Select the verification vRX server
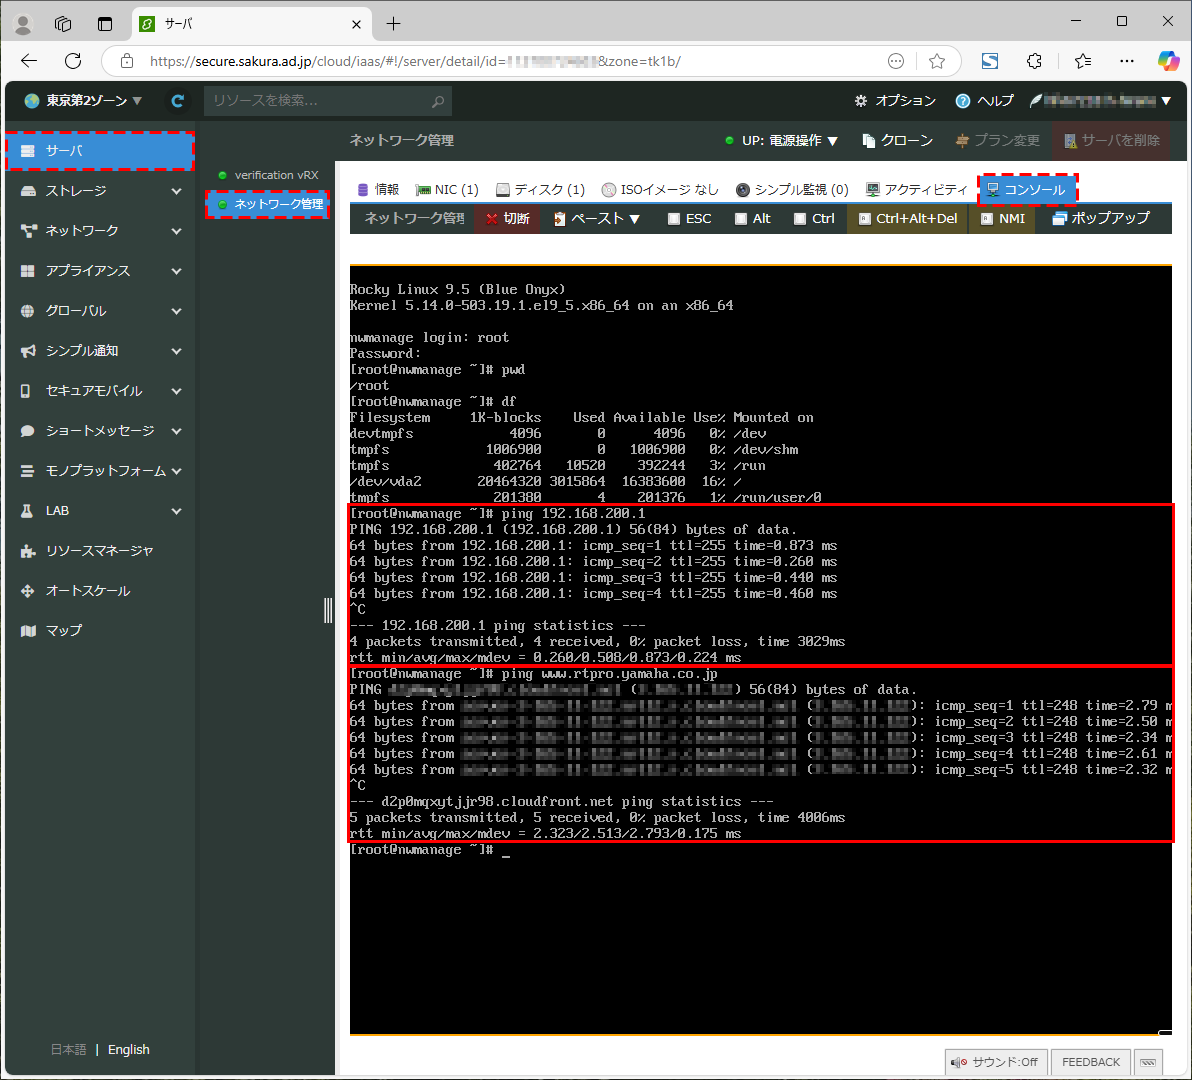The width and height of the screenshot is (1192, 1080). [268, 175]
